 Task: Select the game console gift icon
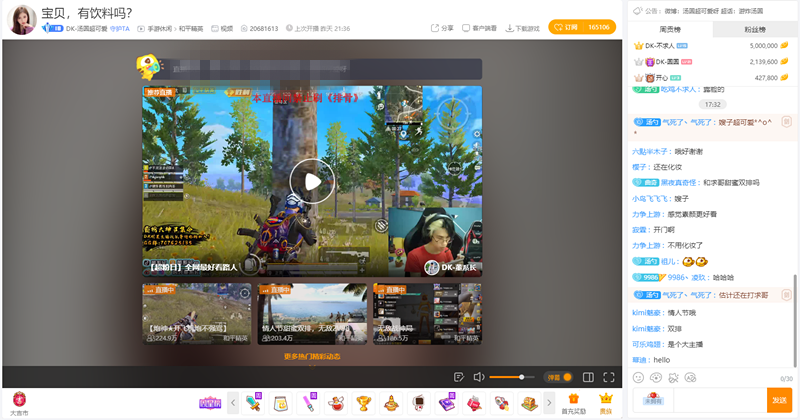pyautogui.click(x=419, y=403)
